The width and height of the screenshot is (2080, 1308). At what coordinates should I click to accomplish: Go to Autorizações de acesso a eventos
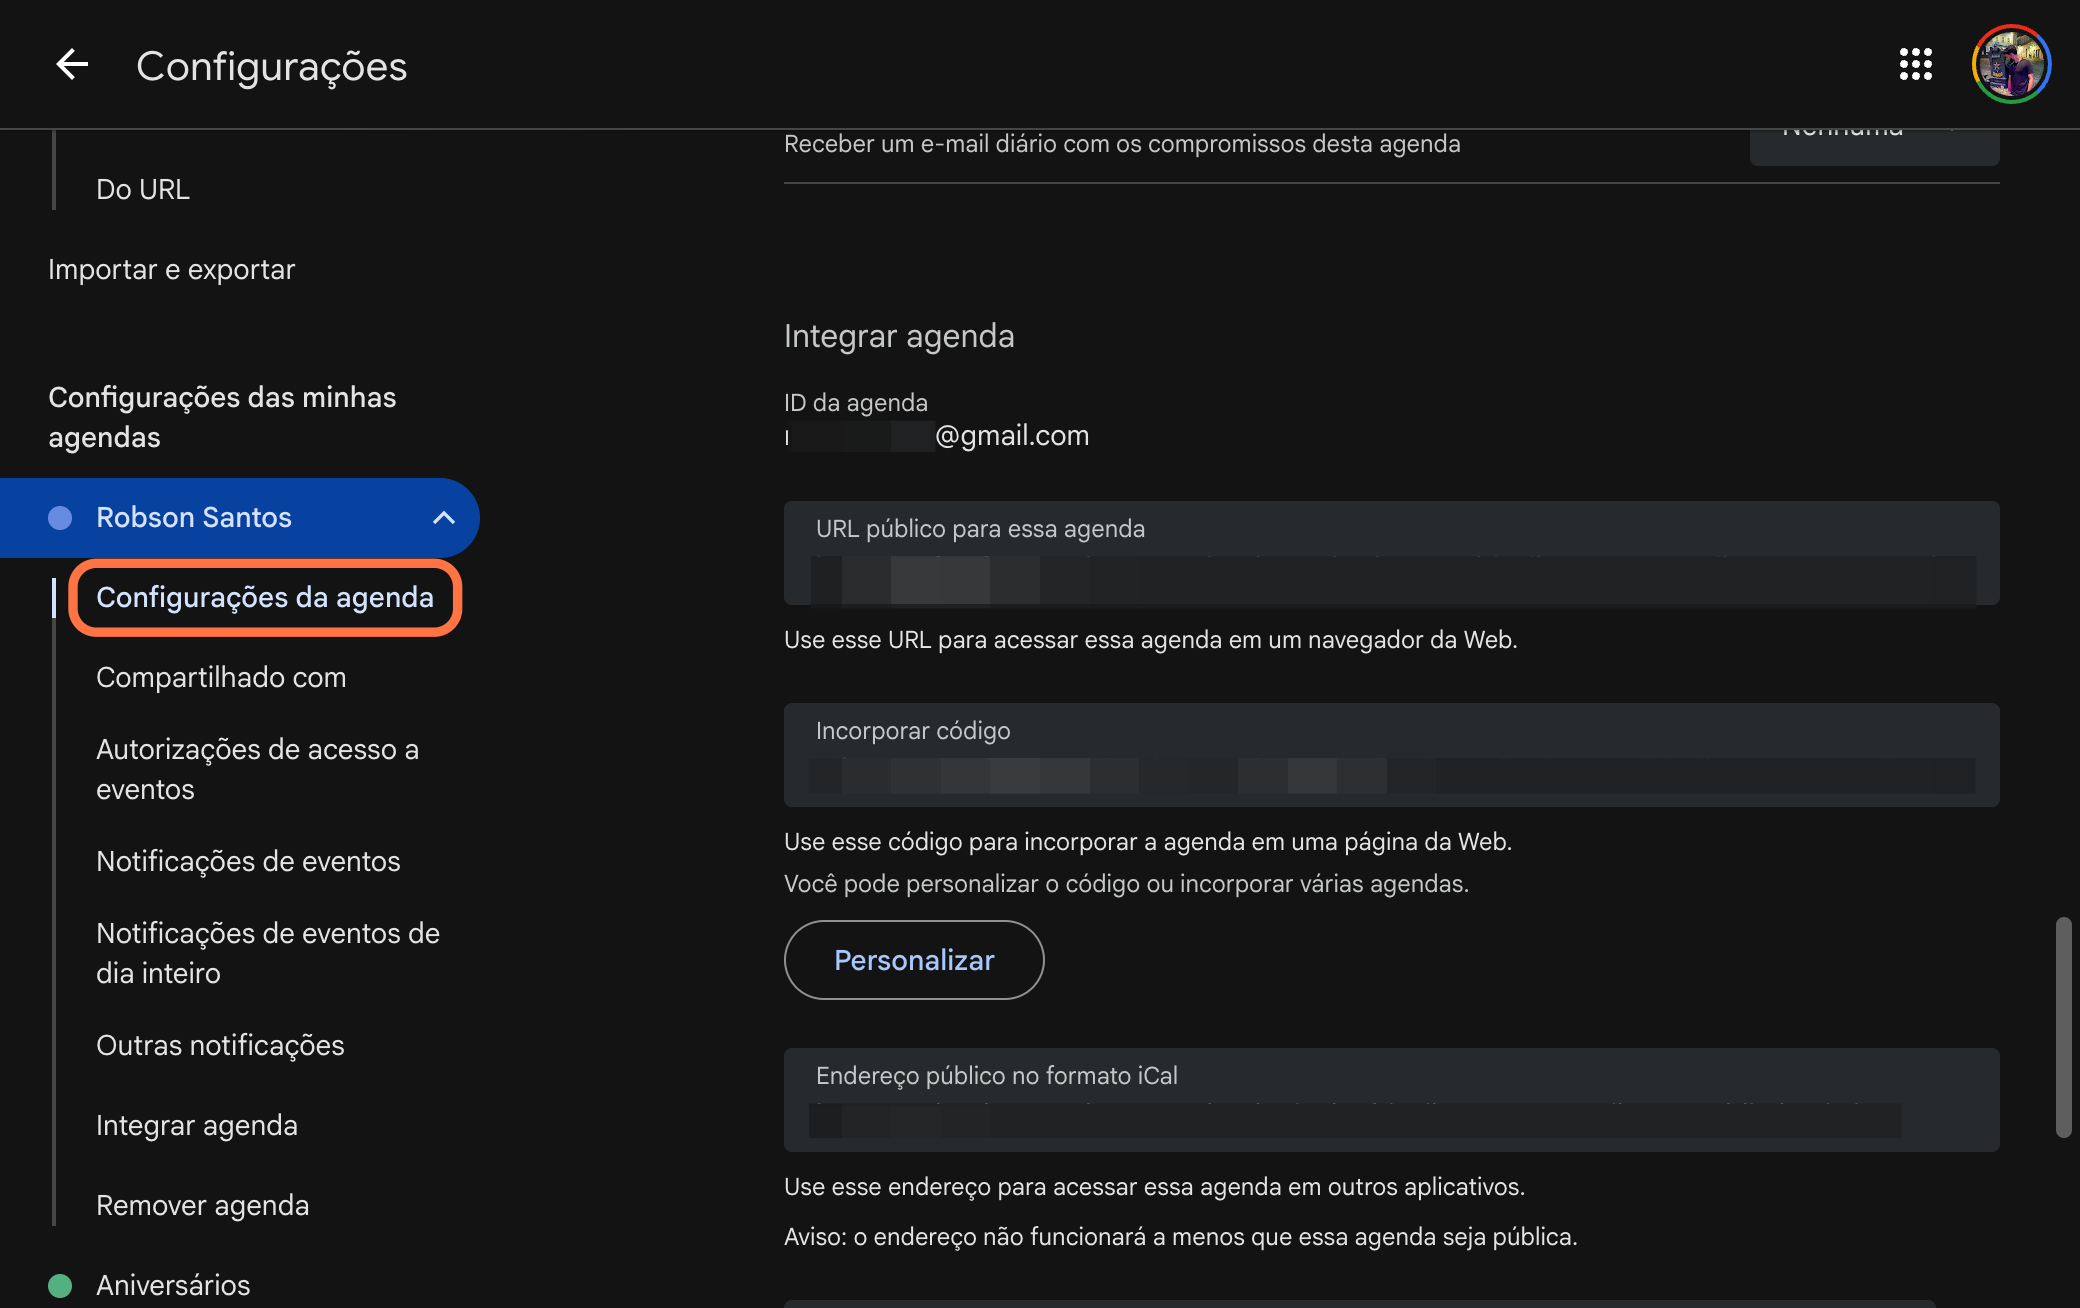[x=257, y=769]
